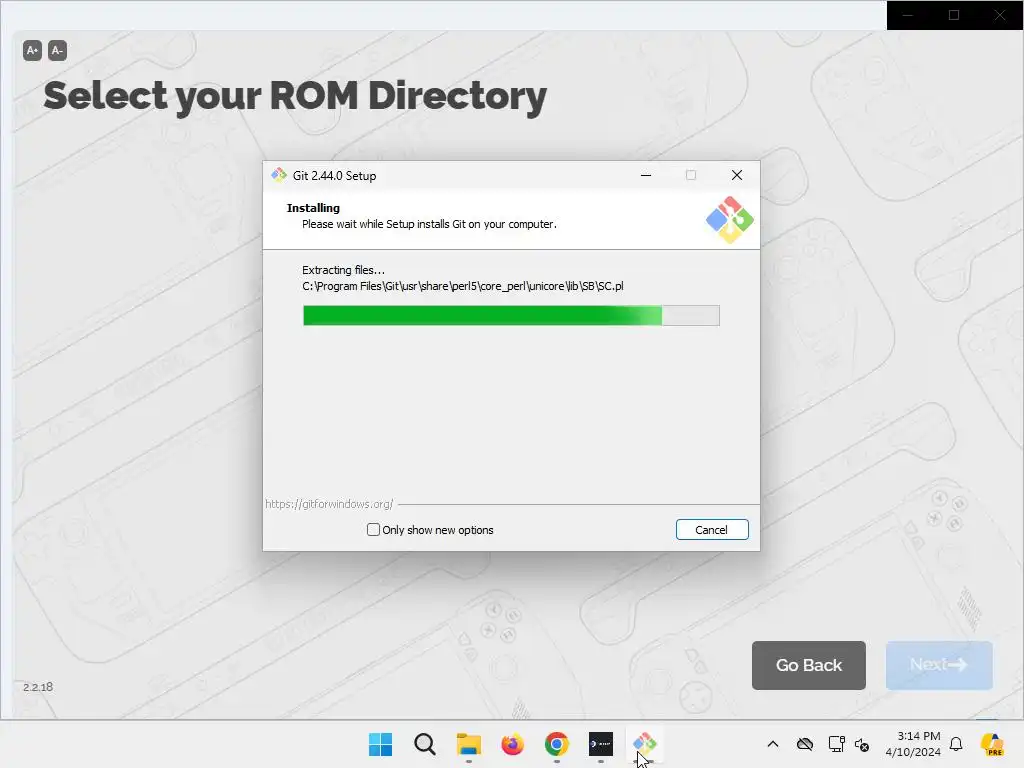Open Windows Search from the taskbar
1024x768 pixels.
424,744
